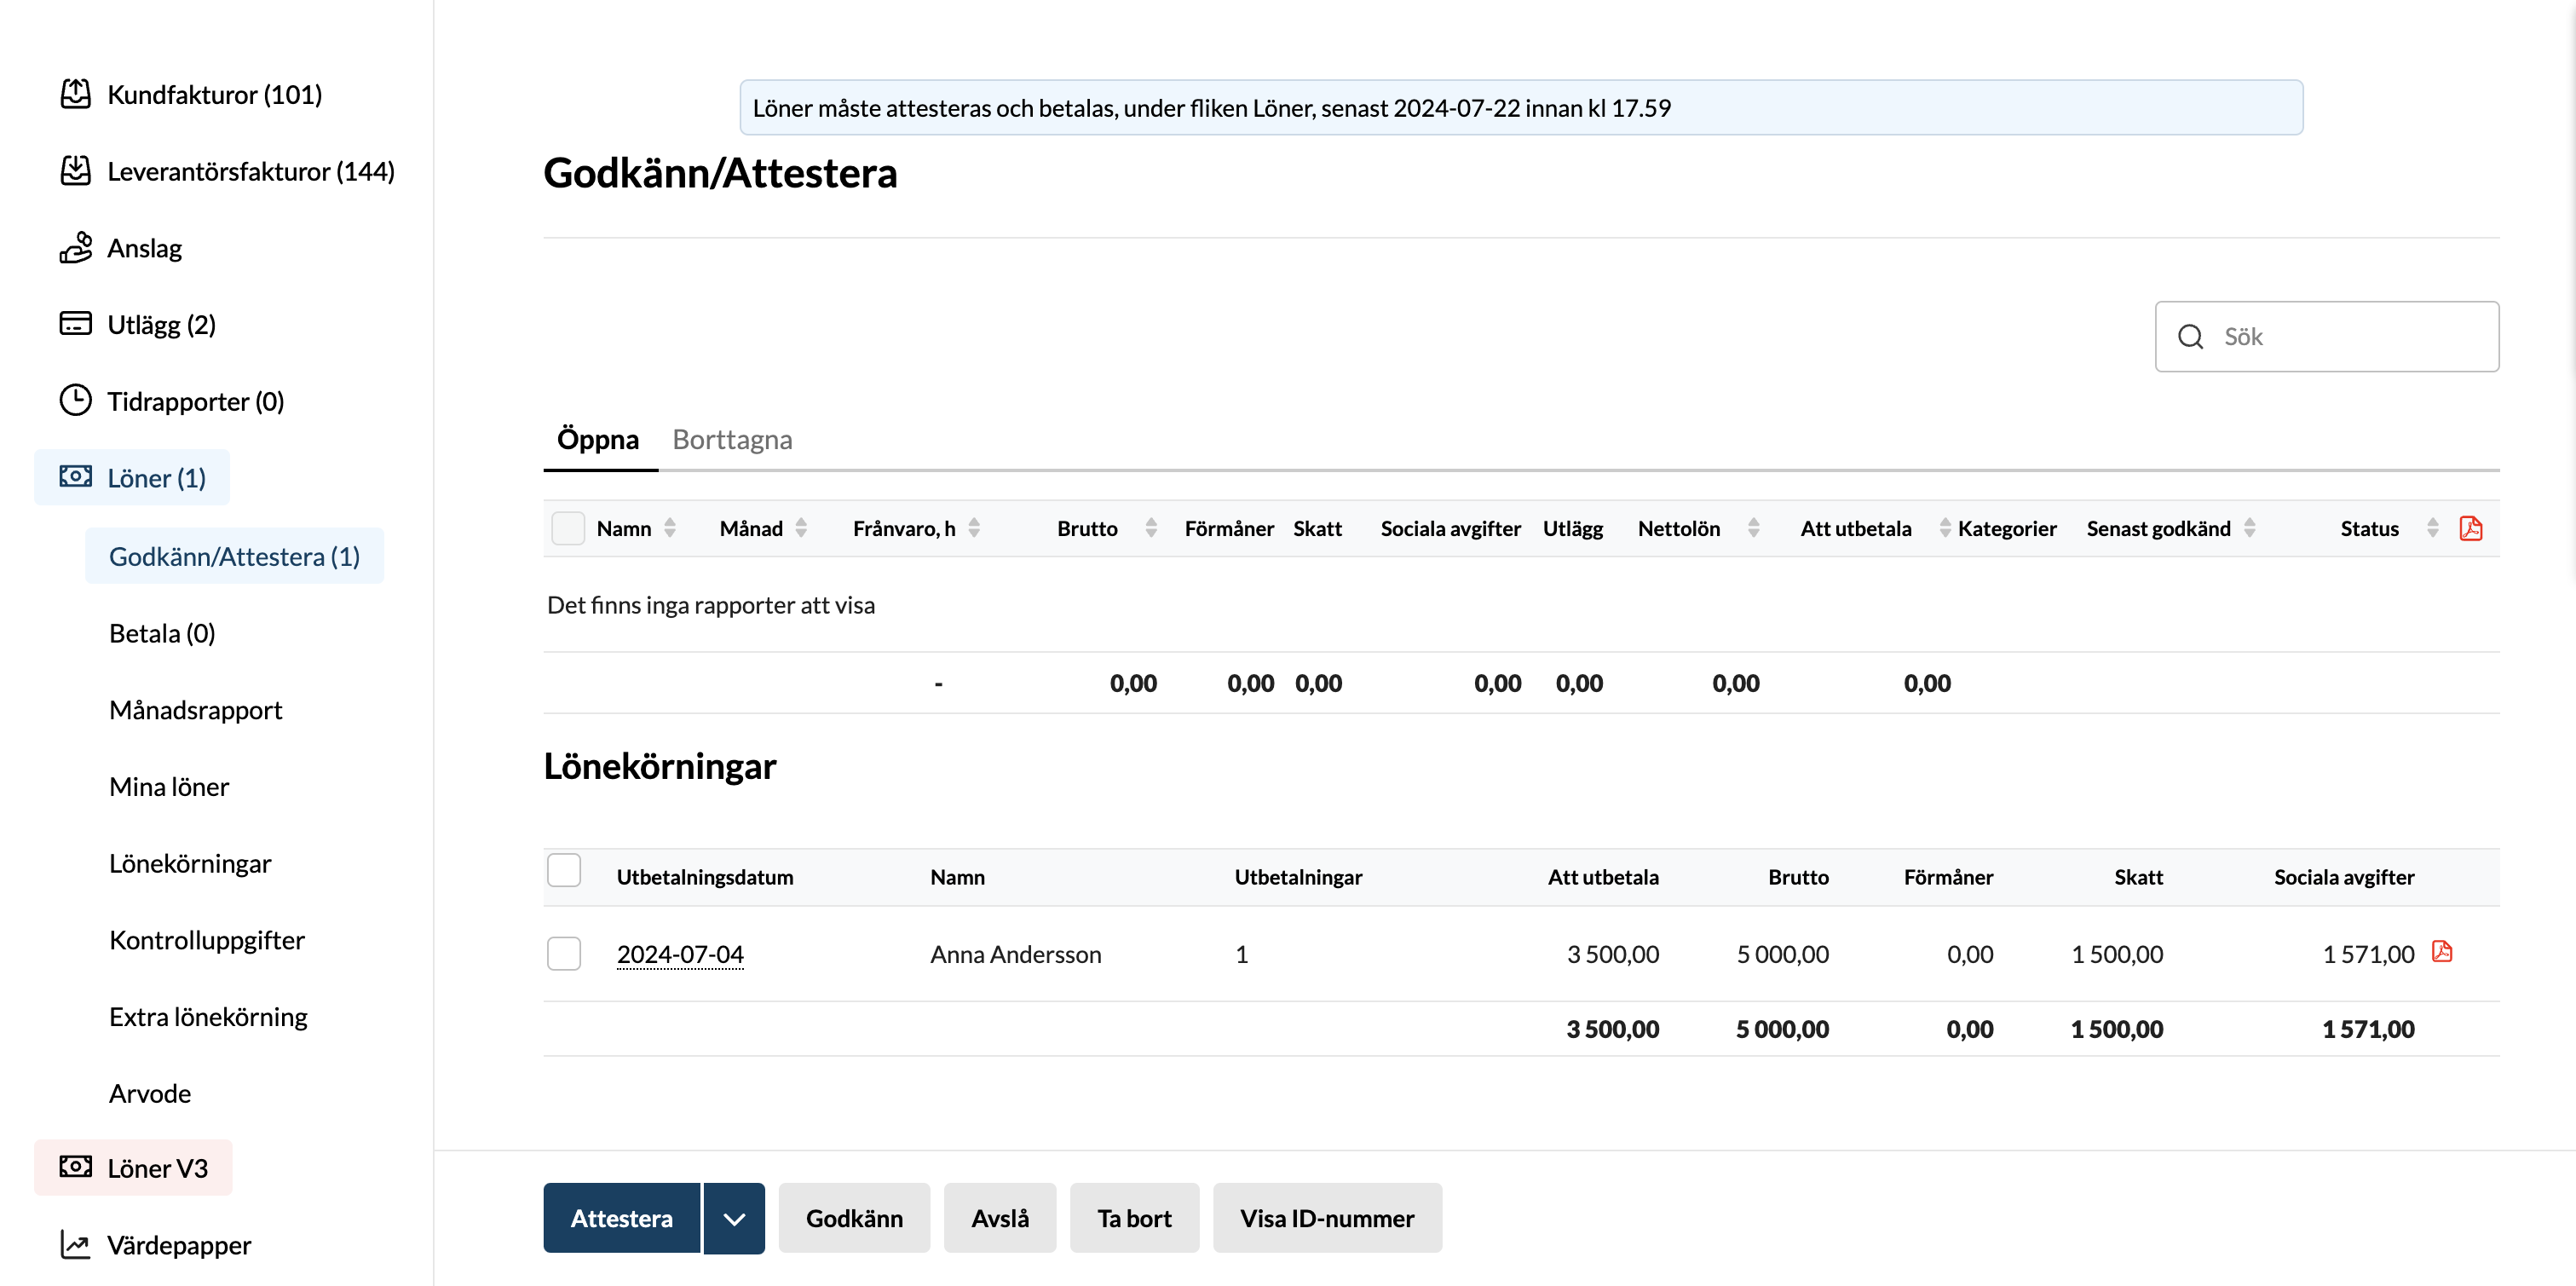Switch to the Borttagna tab

(x=732, y=439)
